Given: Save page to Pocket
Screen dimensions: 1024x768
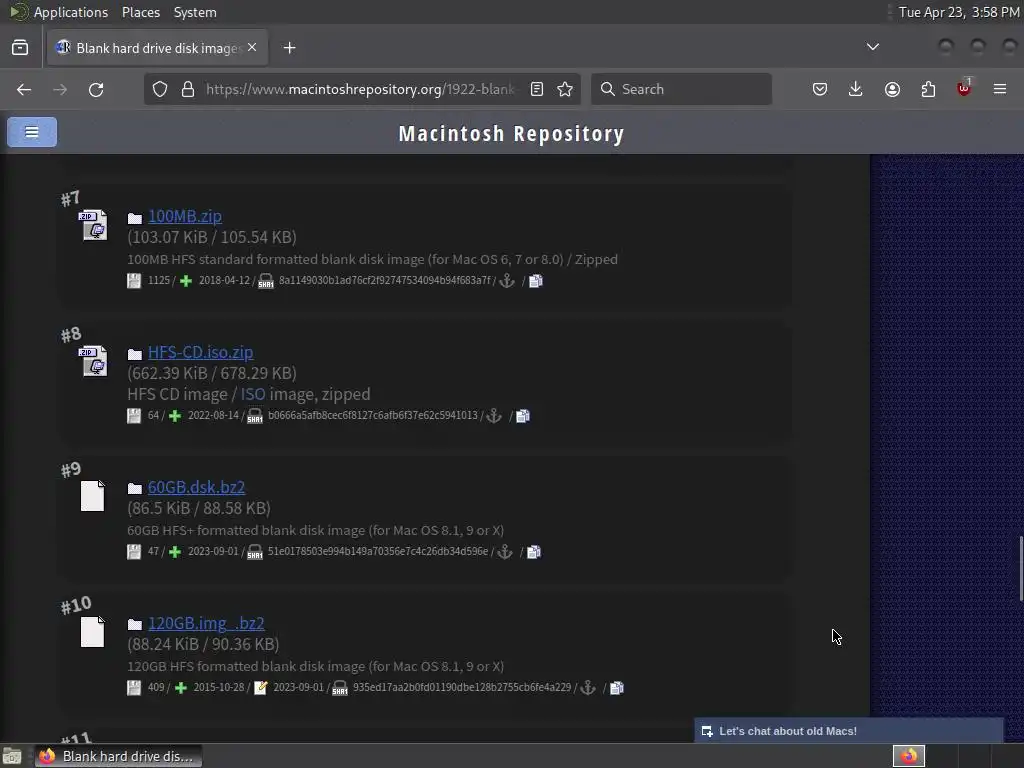Looking at the screenshot, I should point(820,89).
